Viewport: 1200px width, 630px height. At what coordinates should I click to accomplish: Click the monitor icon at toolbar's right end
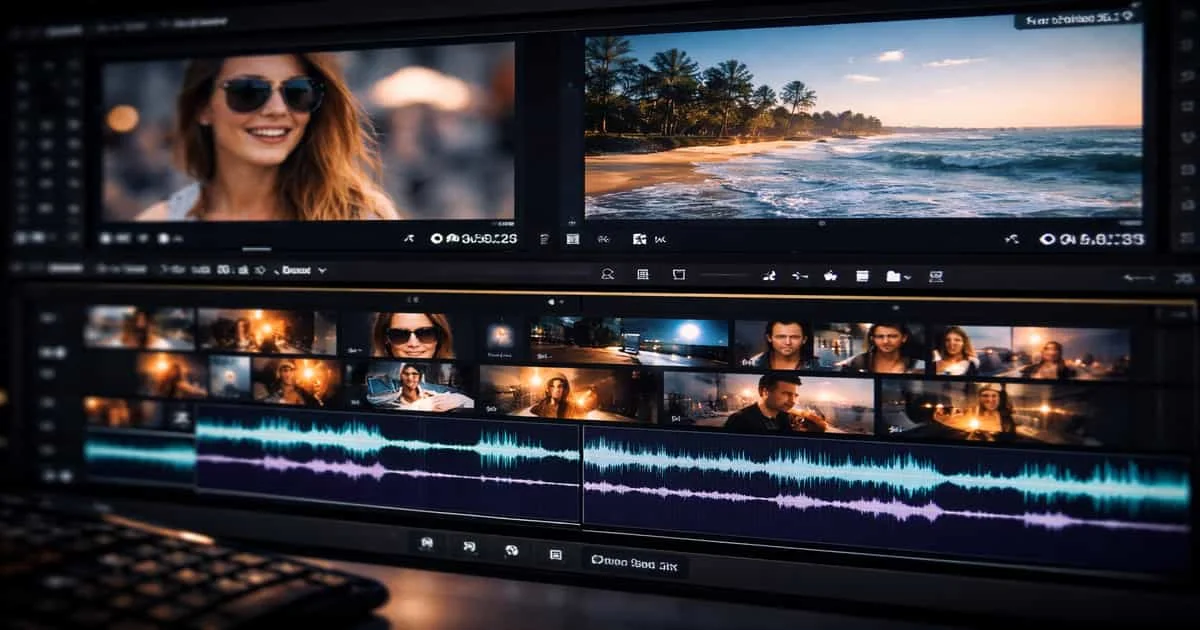[x=936, y=276]
